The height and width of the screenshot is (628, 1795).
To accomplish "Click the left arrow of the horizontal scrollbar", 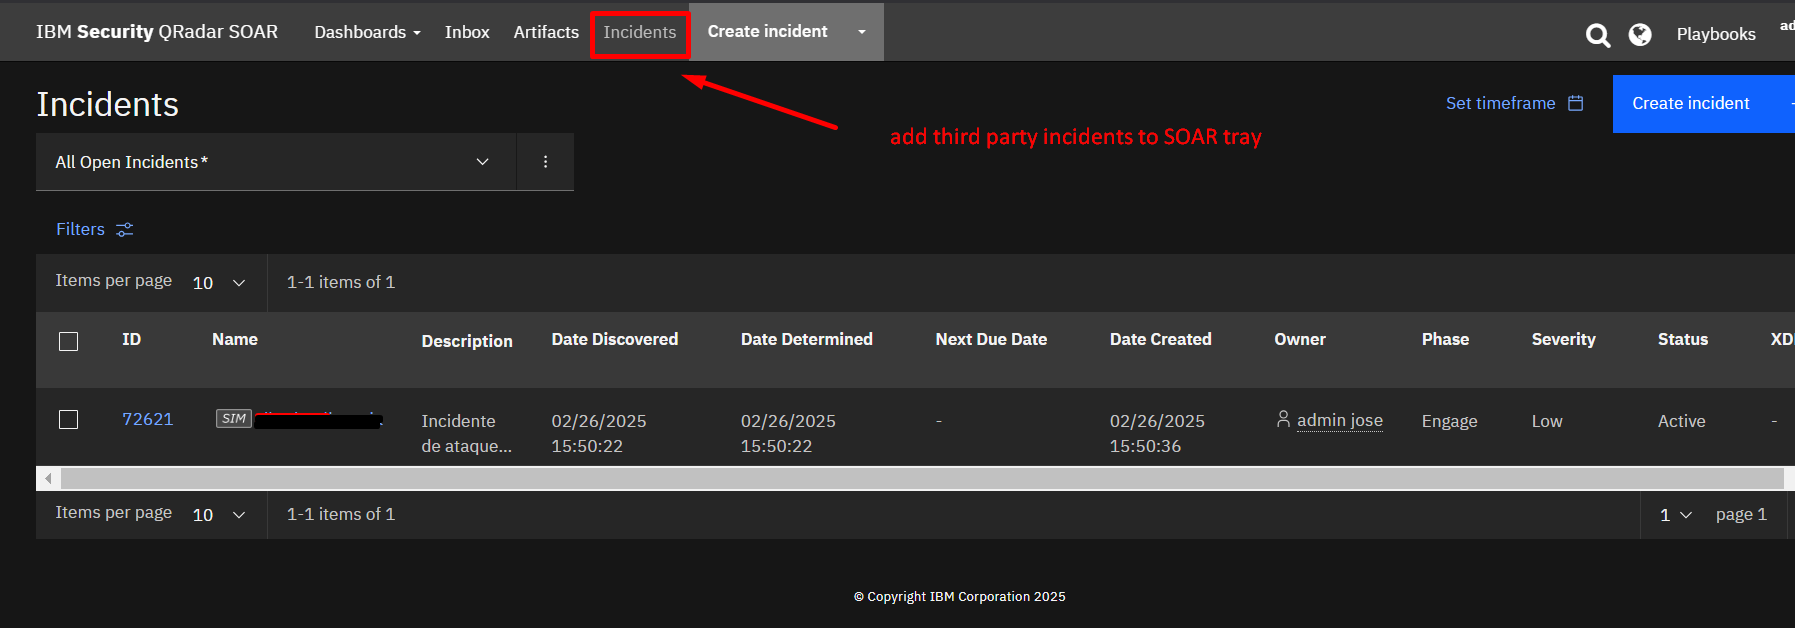I will coord(48,479).
